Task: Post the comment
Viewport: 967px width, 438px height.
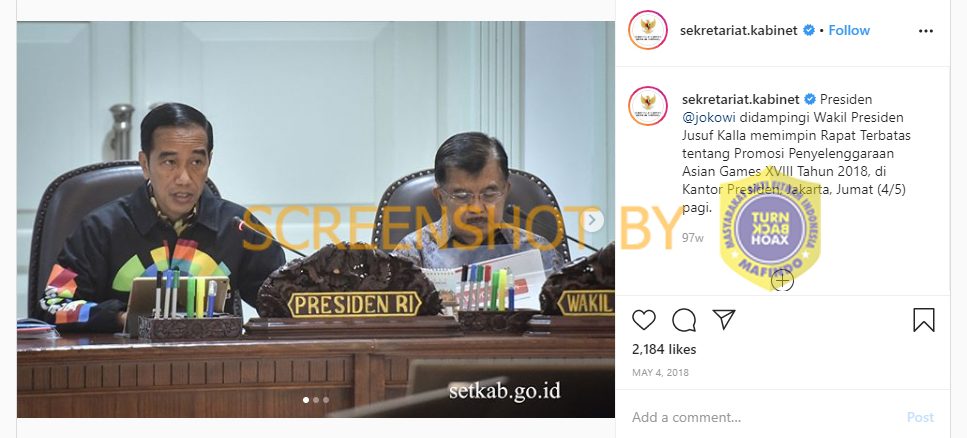Action: tap(920, 418)
